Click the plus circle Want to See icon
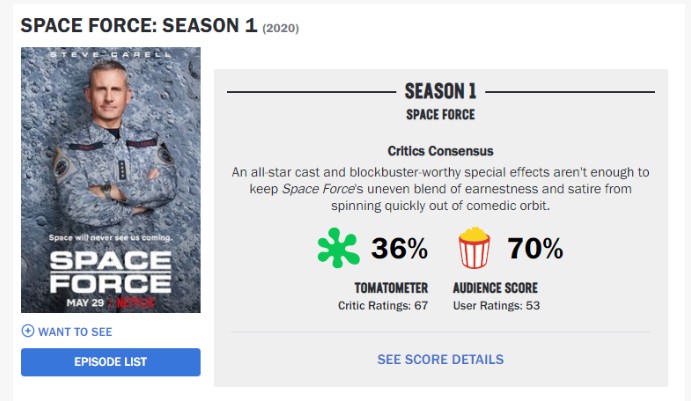Viewport: 691px width, 401px height. pyautogui.click(x=28, y=331)
